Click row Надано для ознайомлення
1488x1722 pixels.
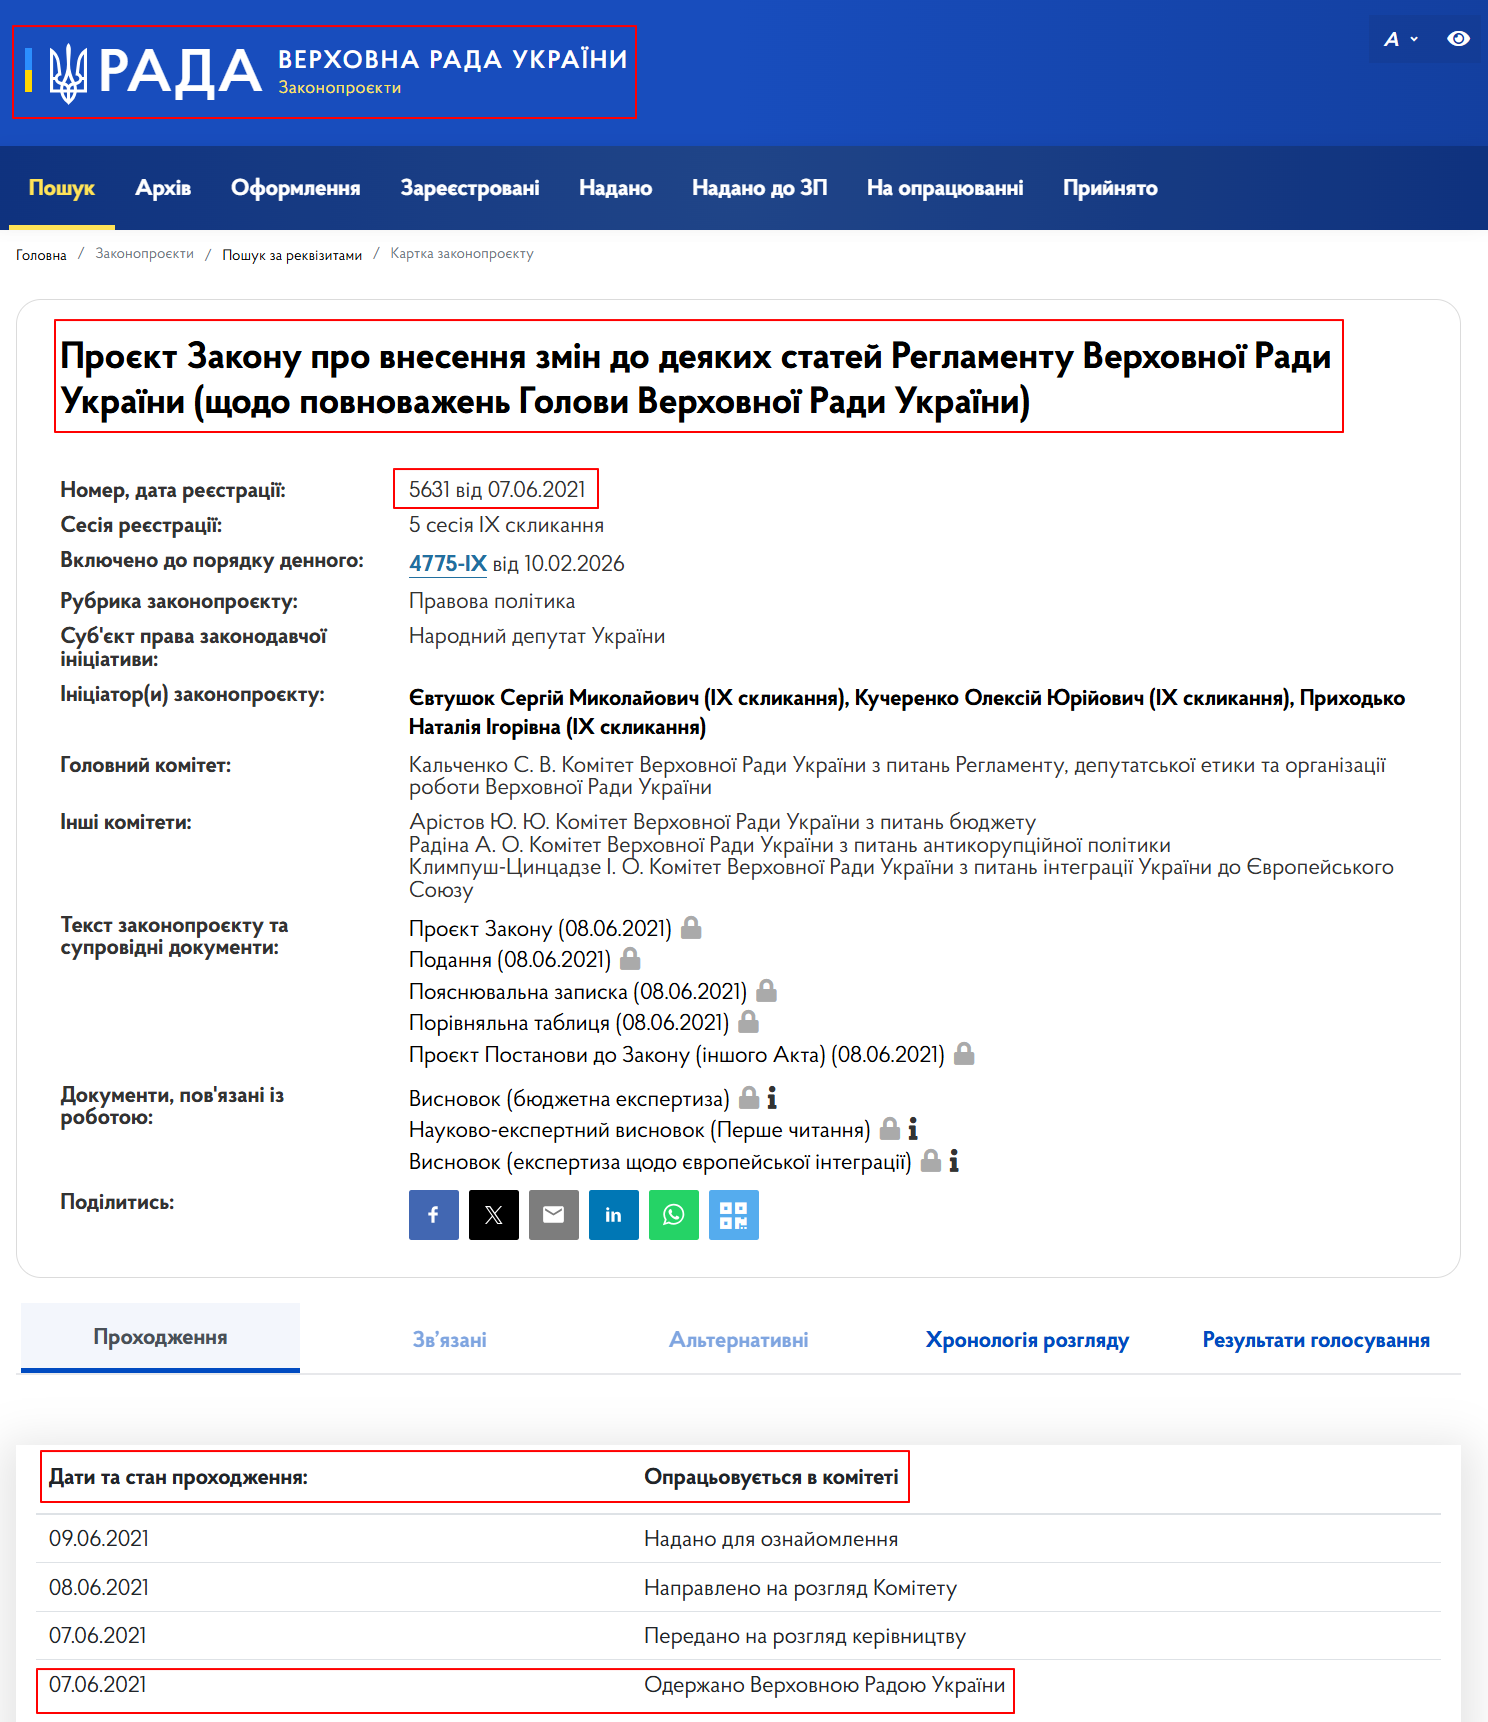738,1538
